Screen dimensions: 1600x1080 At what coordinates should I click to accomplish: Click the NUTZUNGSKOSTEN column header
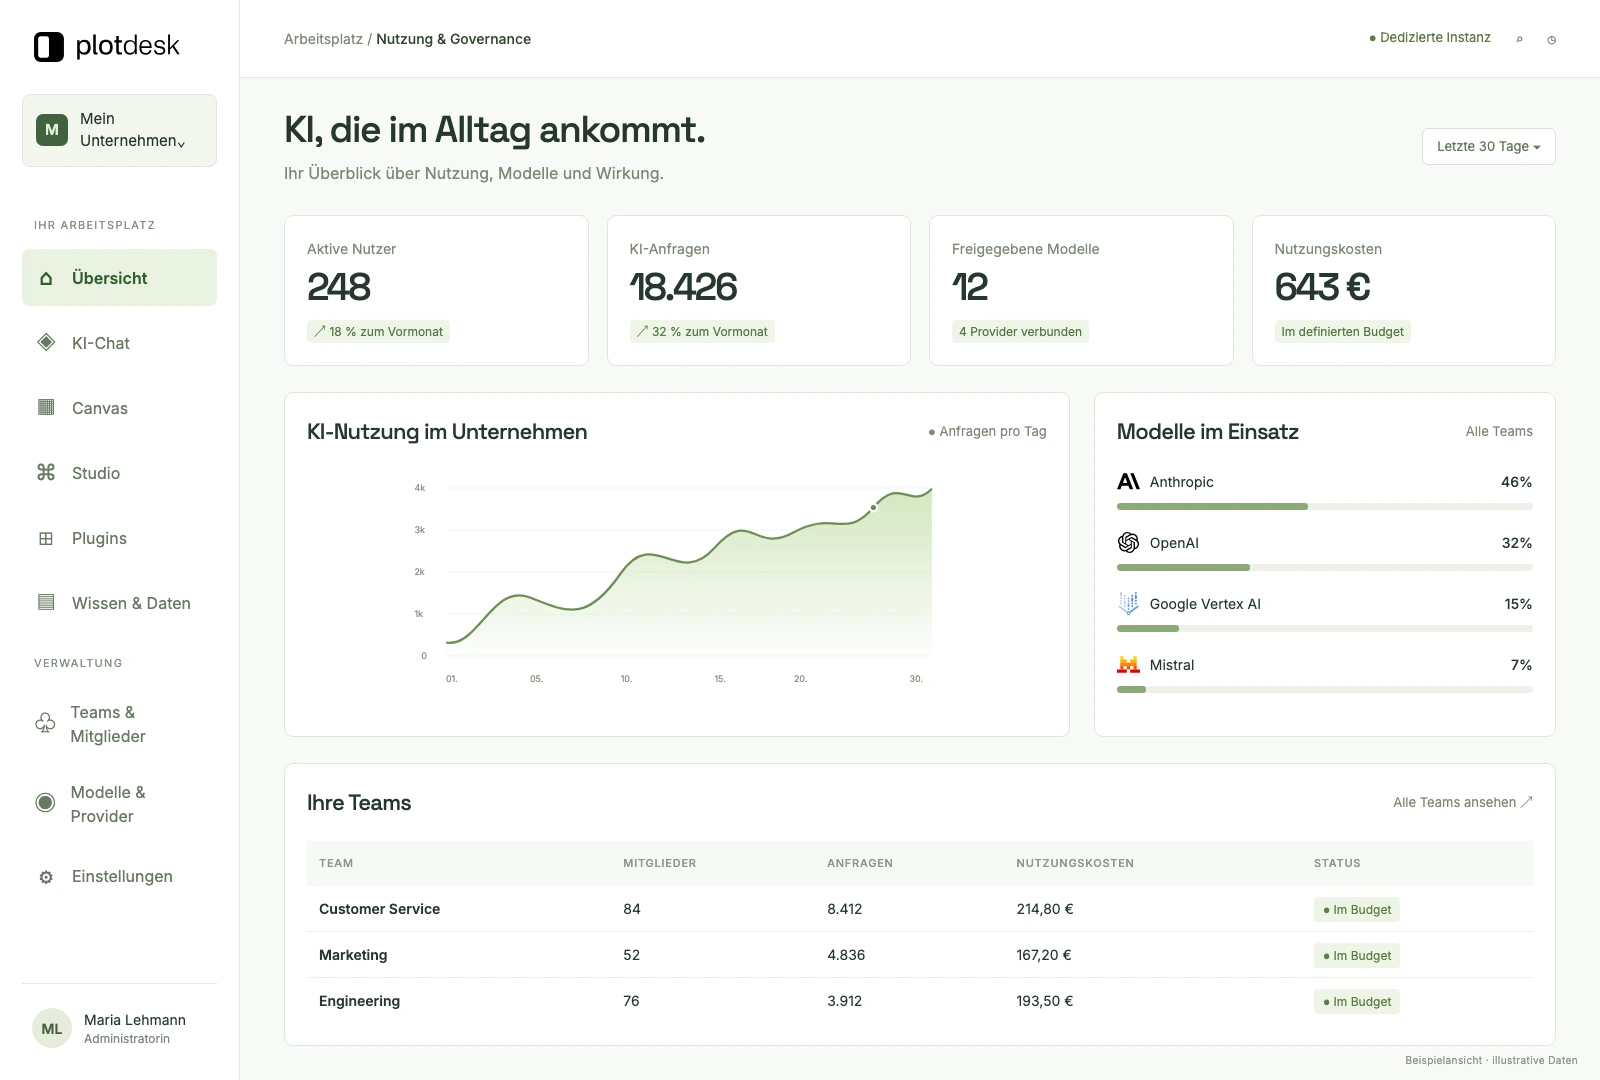point(1075,863)
